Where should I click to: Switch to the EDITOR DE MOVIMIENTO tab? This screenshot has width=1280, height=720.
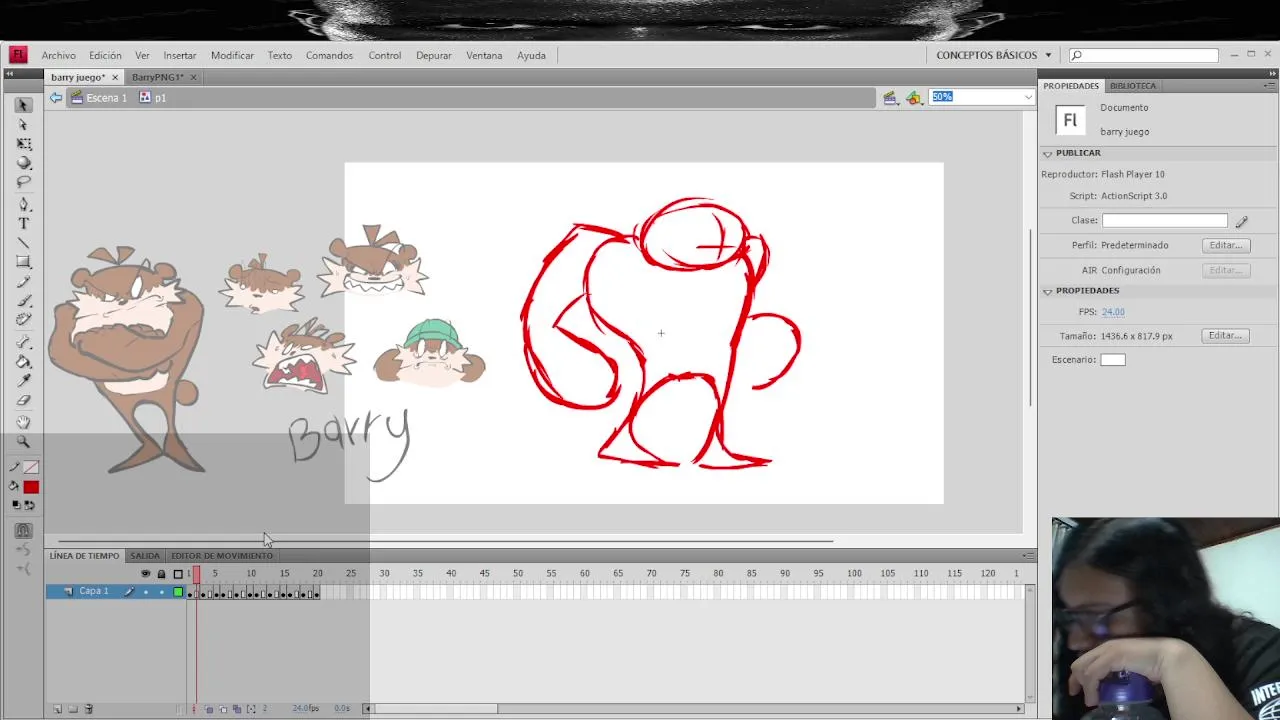point(222,556)
